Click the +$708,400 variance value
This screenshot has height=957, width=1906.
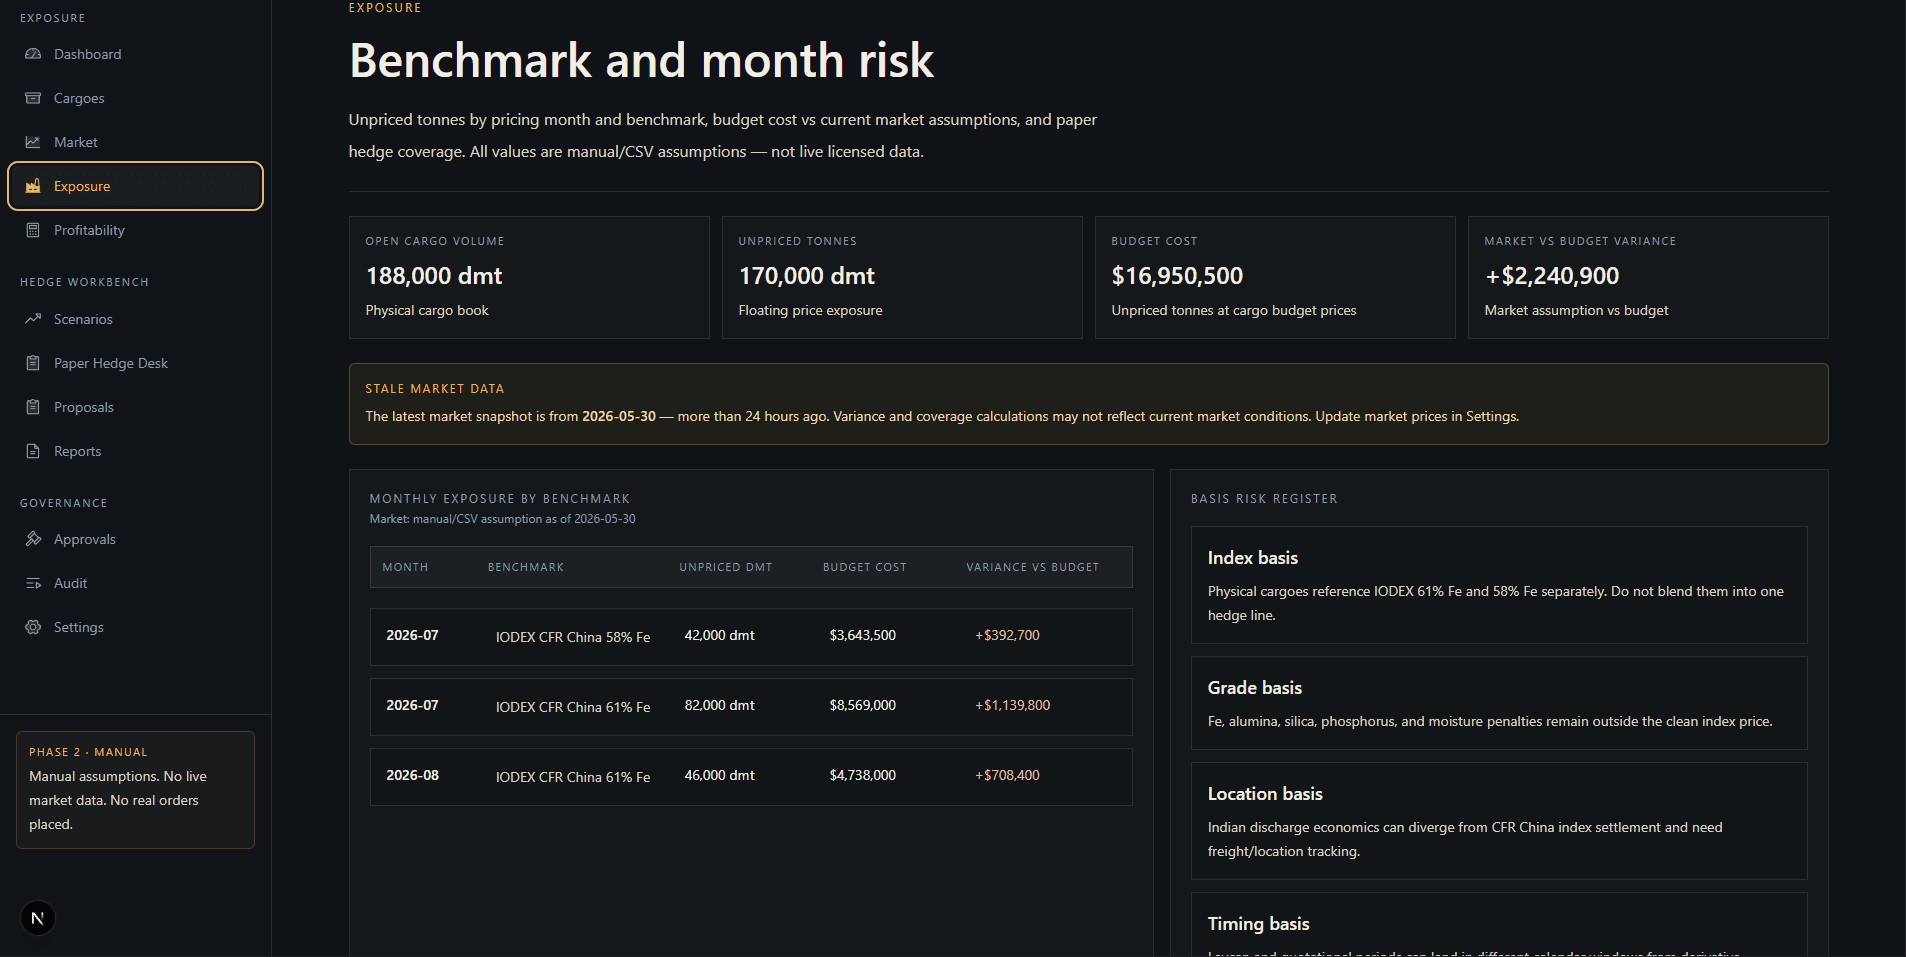tap(1008, 775)
